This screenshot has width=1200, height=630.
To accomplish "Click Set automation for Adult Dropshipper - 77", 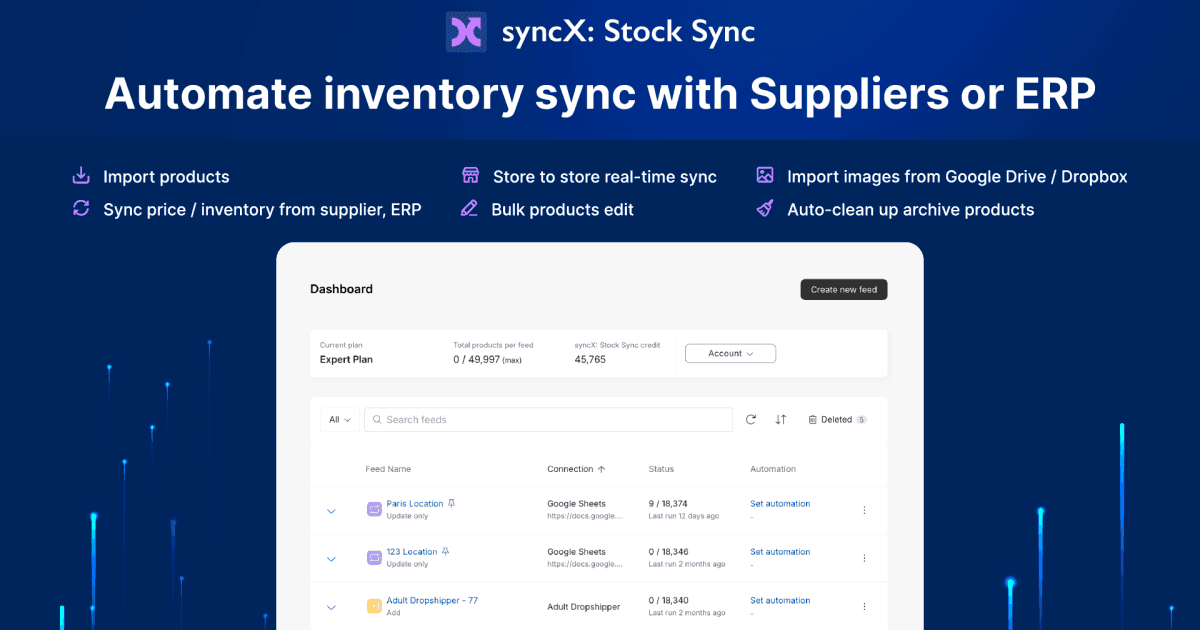I will 780,600.
